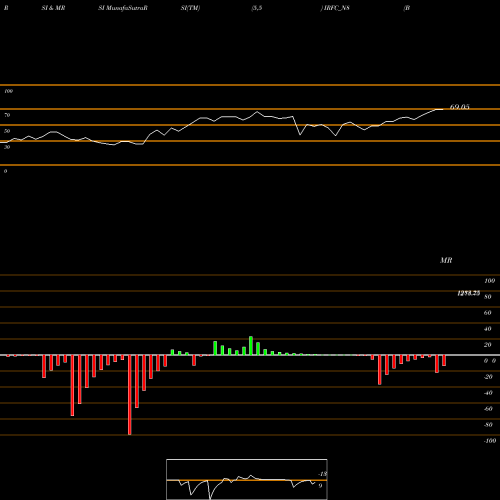500x500 pixels.
Task: Click the 20 label on the MR axis
Action: 488,345
